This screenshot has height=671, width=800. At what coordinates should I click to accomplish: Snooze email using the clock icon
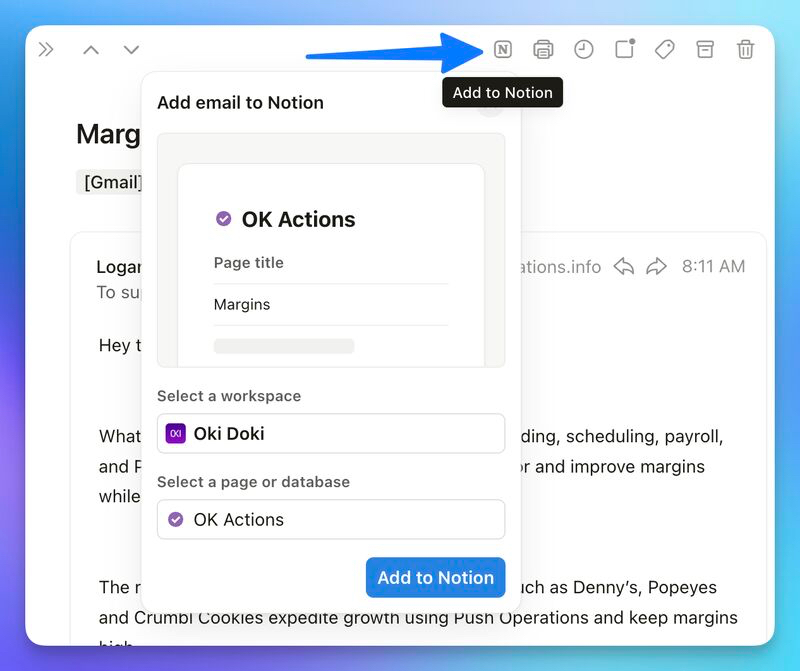pyautogui.click(x=583, y=49)
